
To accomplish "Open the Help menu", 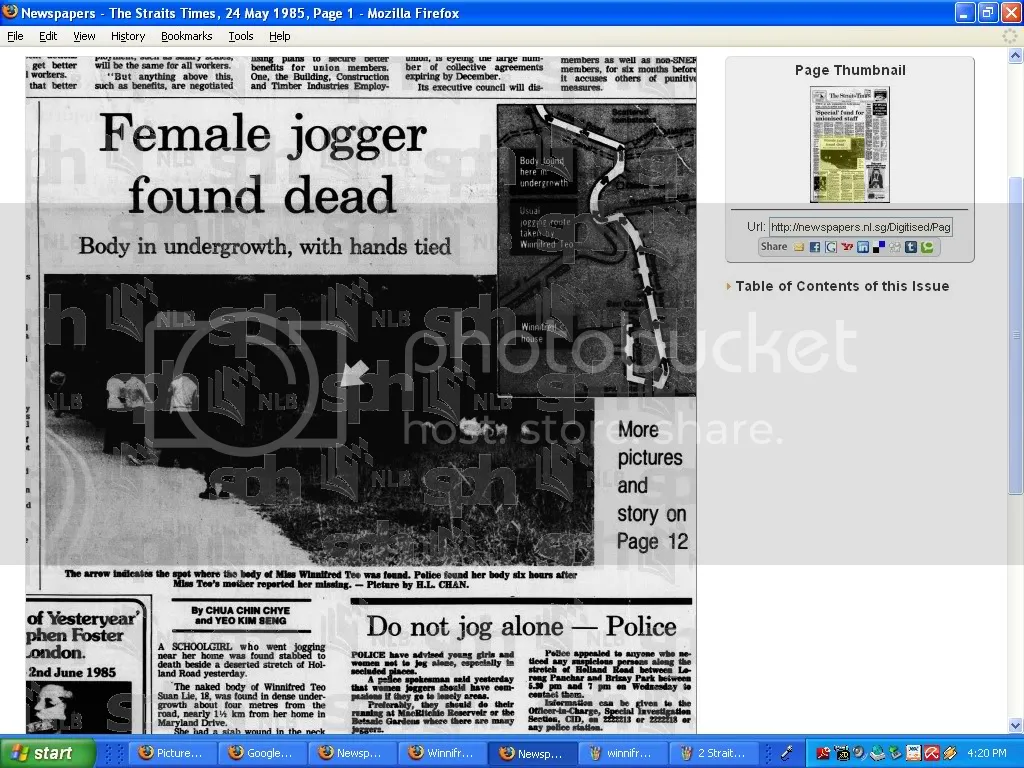I will [280, 36].
